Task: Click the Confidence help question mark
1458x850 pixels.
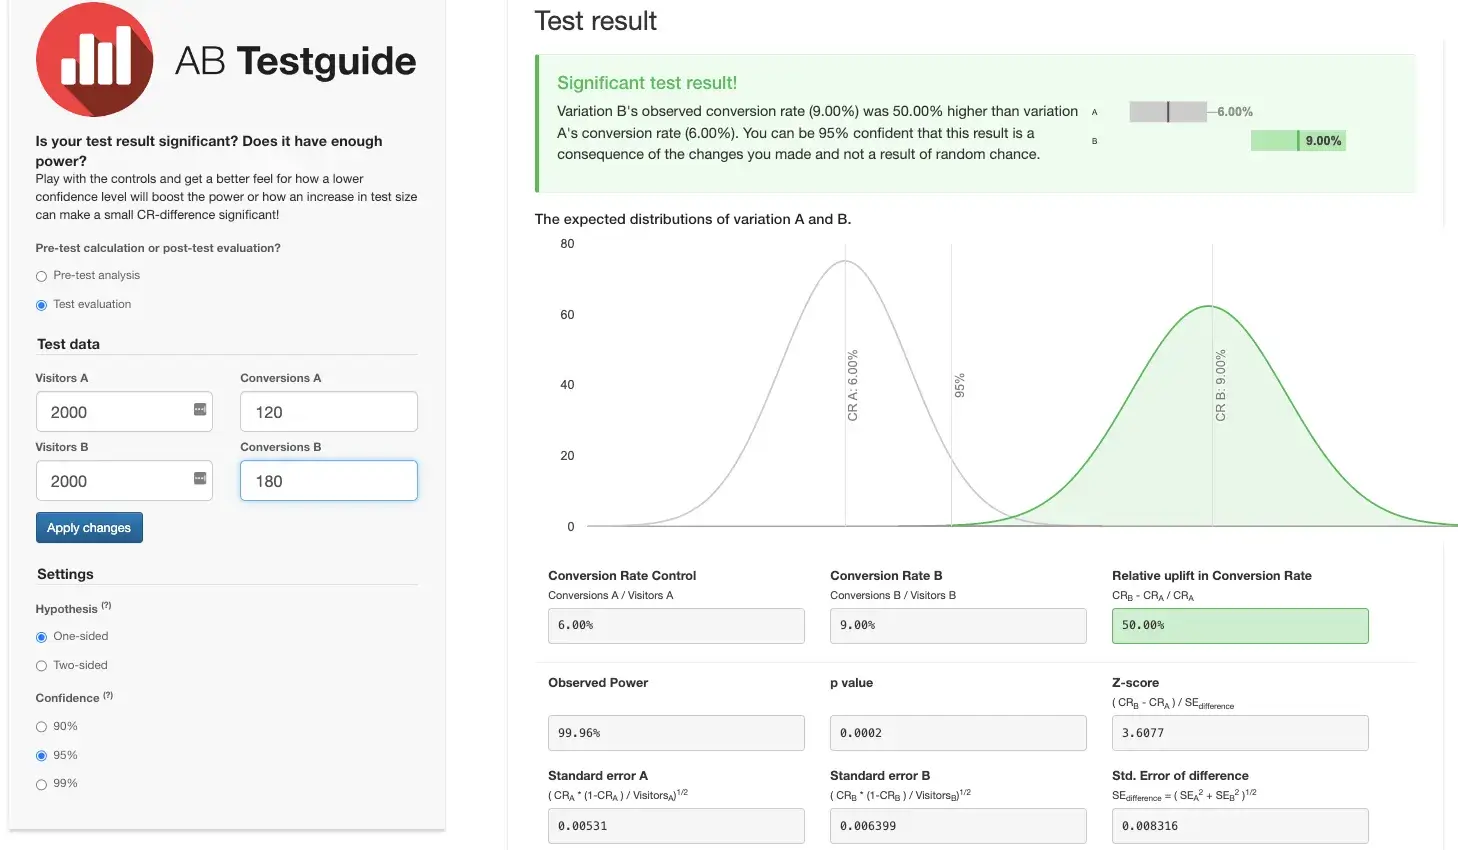Action: coord(108,695)
